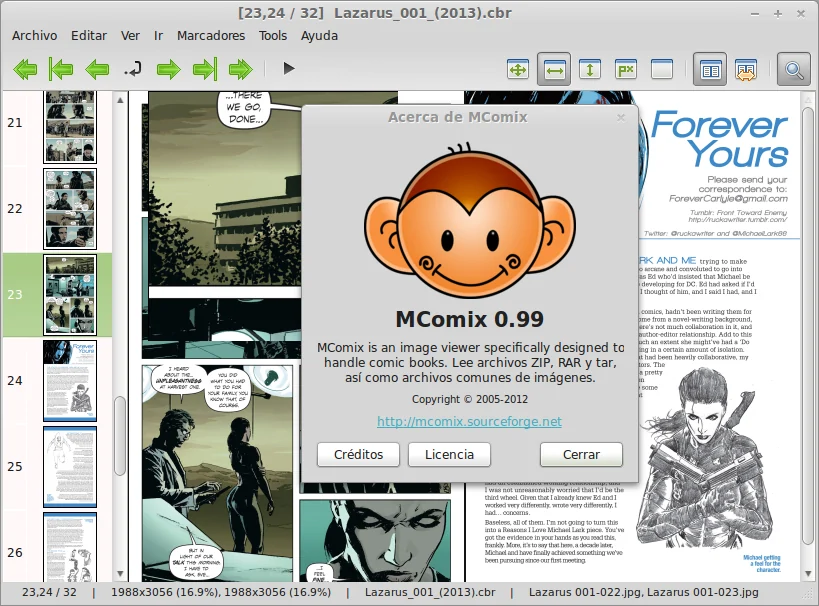This screenshot has height=606, width=819.
Task: Open the mcomix.sourceforge.net link
Action: pos(470,422)
